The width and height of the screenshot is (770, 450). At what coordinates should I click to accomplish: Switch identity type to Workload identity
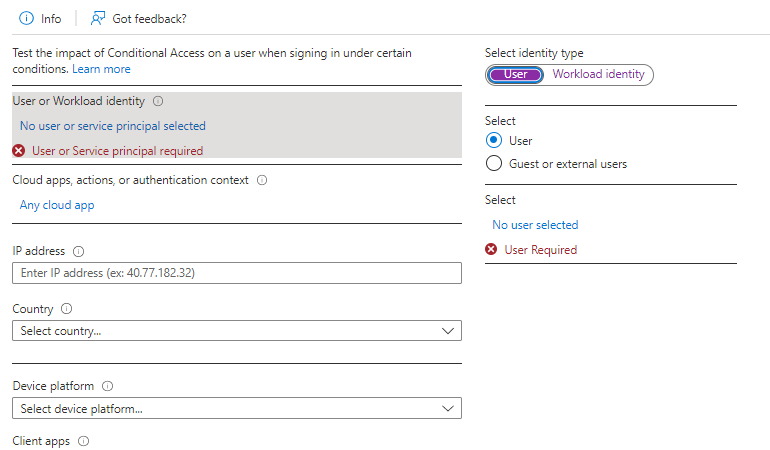coord(599,74)
